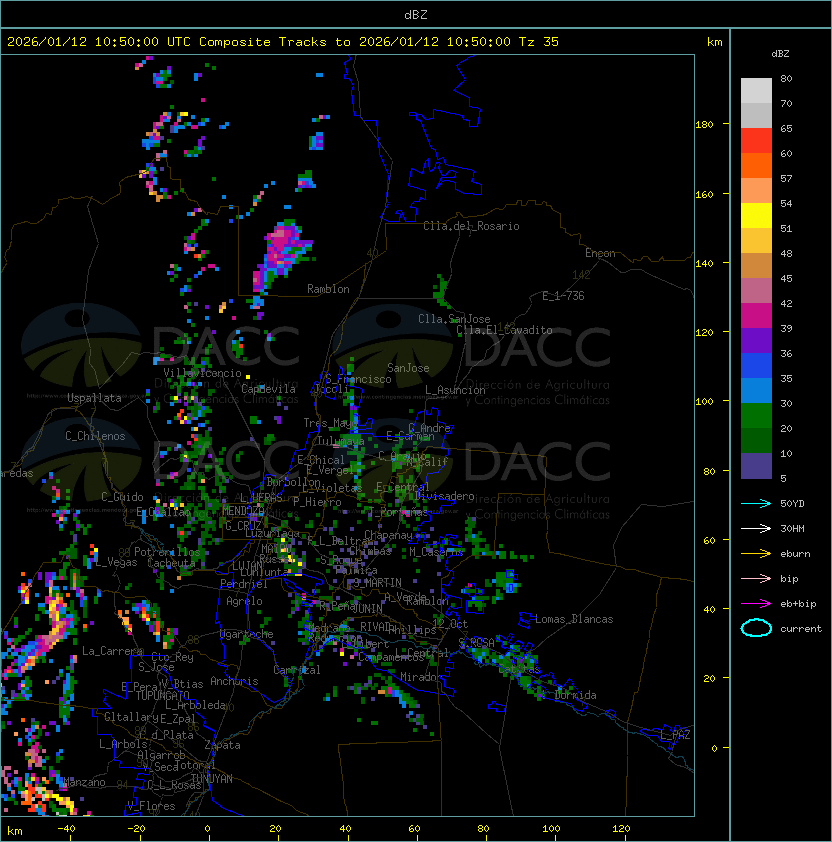Click the magenta eb+bip arrow icon
The height and width of the screenshot is (842, 832).
pos(756,604)
